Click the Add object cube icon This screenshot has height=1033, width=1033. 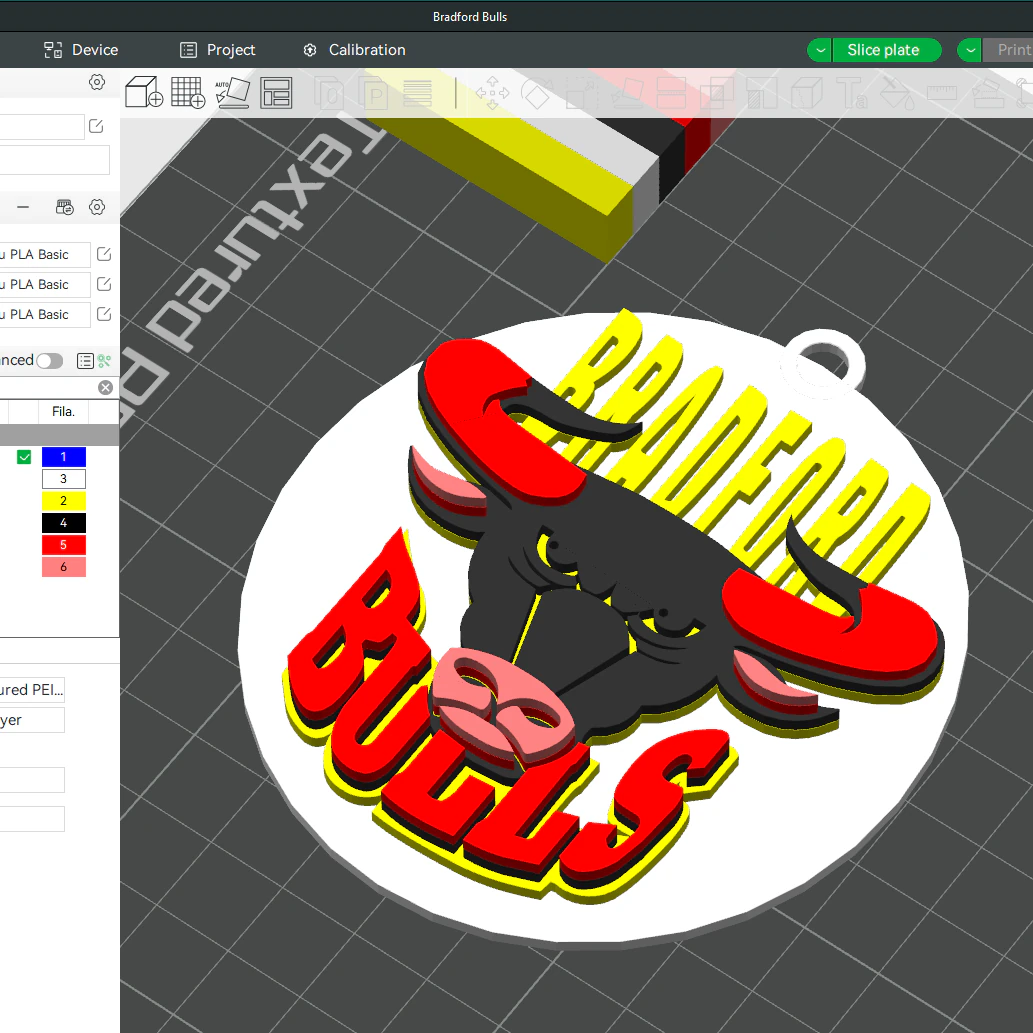tap(144, 92)
